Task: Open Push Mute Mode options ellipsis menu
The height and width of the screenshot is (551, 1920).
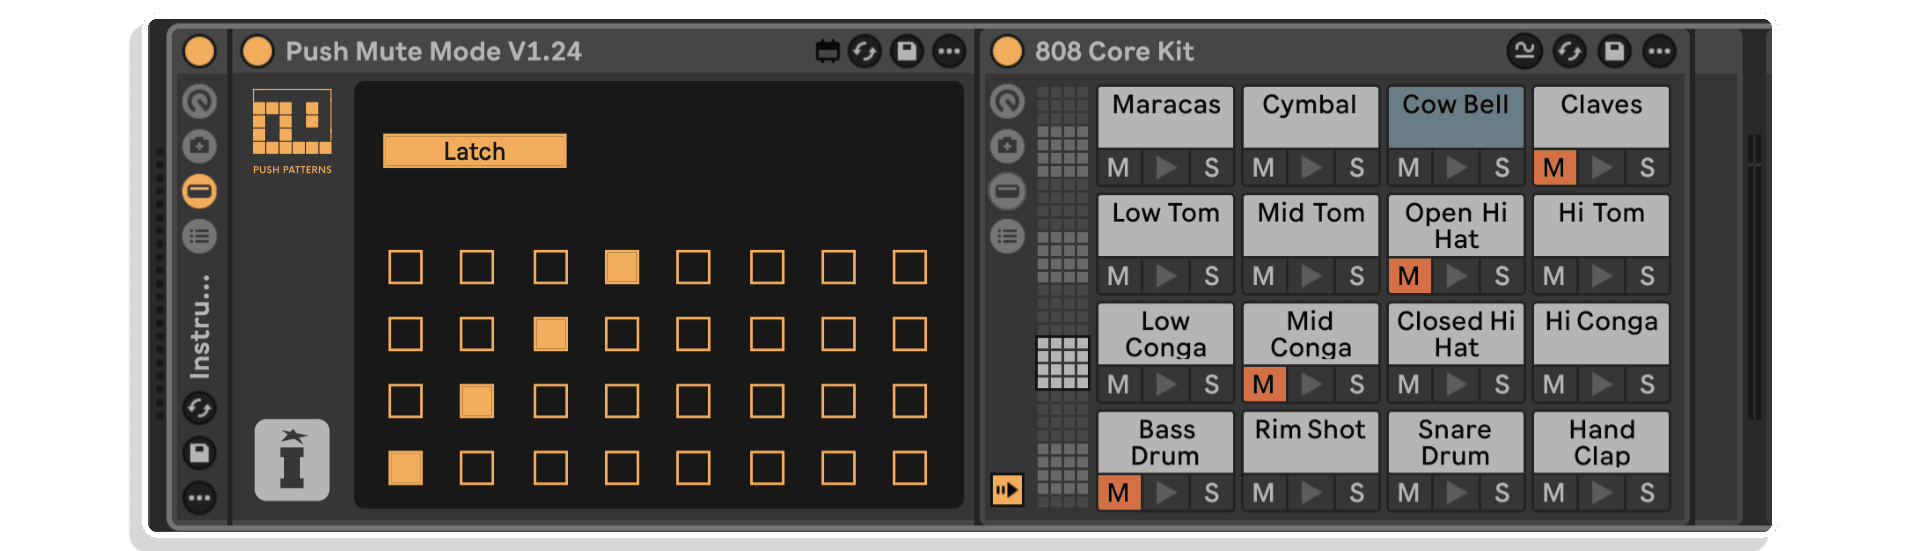Action: tap(949, 51)
